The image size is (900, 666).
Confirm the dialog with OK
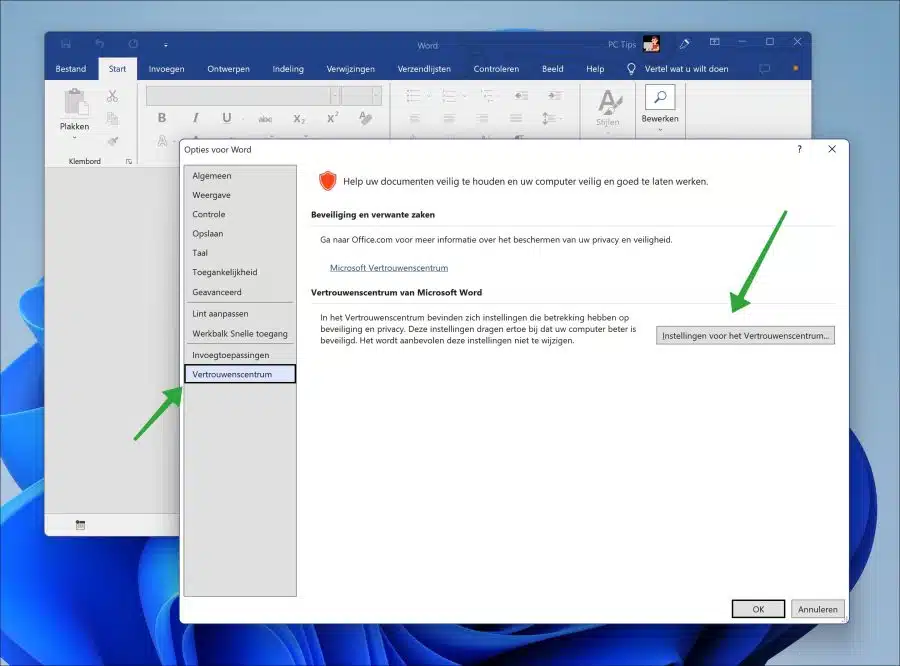coord(758,609)
